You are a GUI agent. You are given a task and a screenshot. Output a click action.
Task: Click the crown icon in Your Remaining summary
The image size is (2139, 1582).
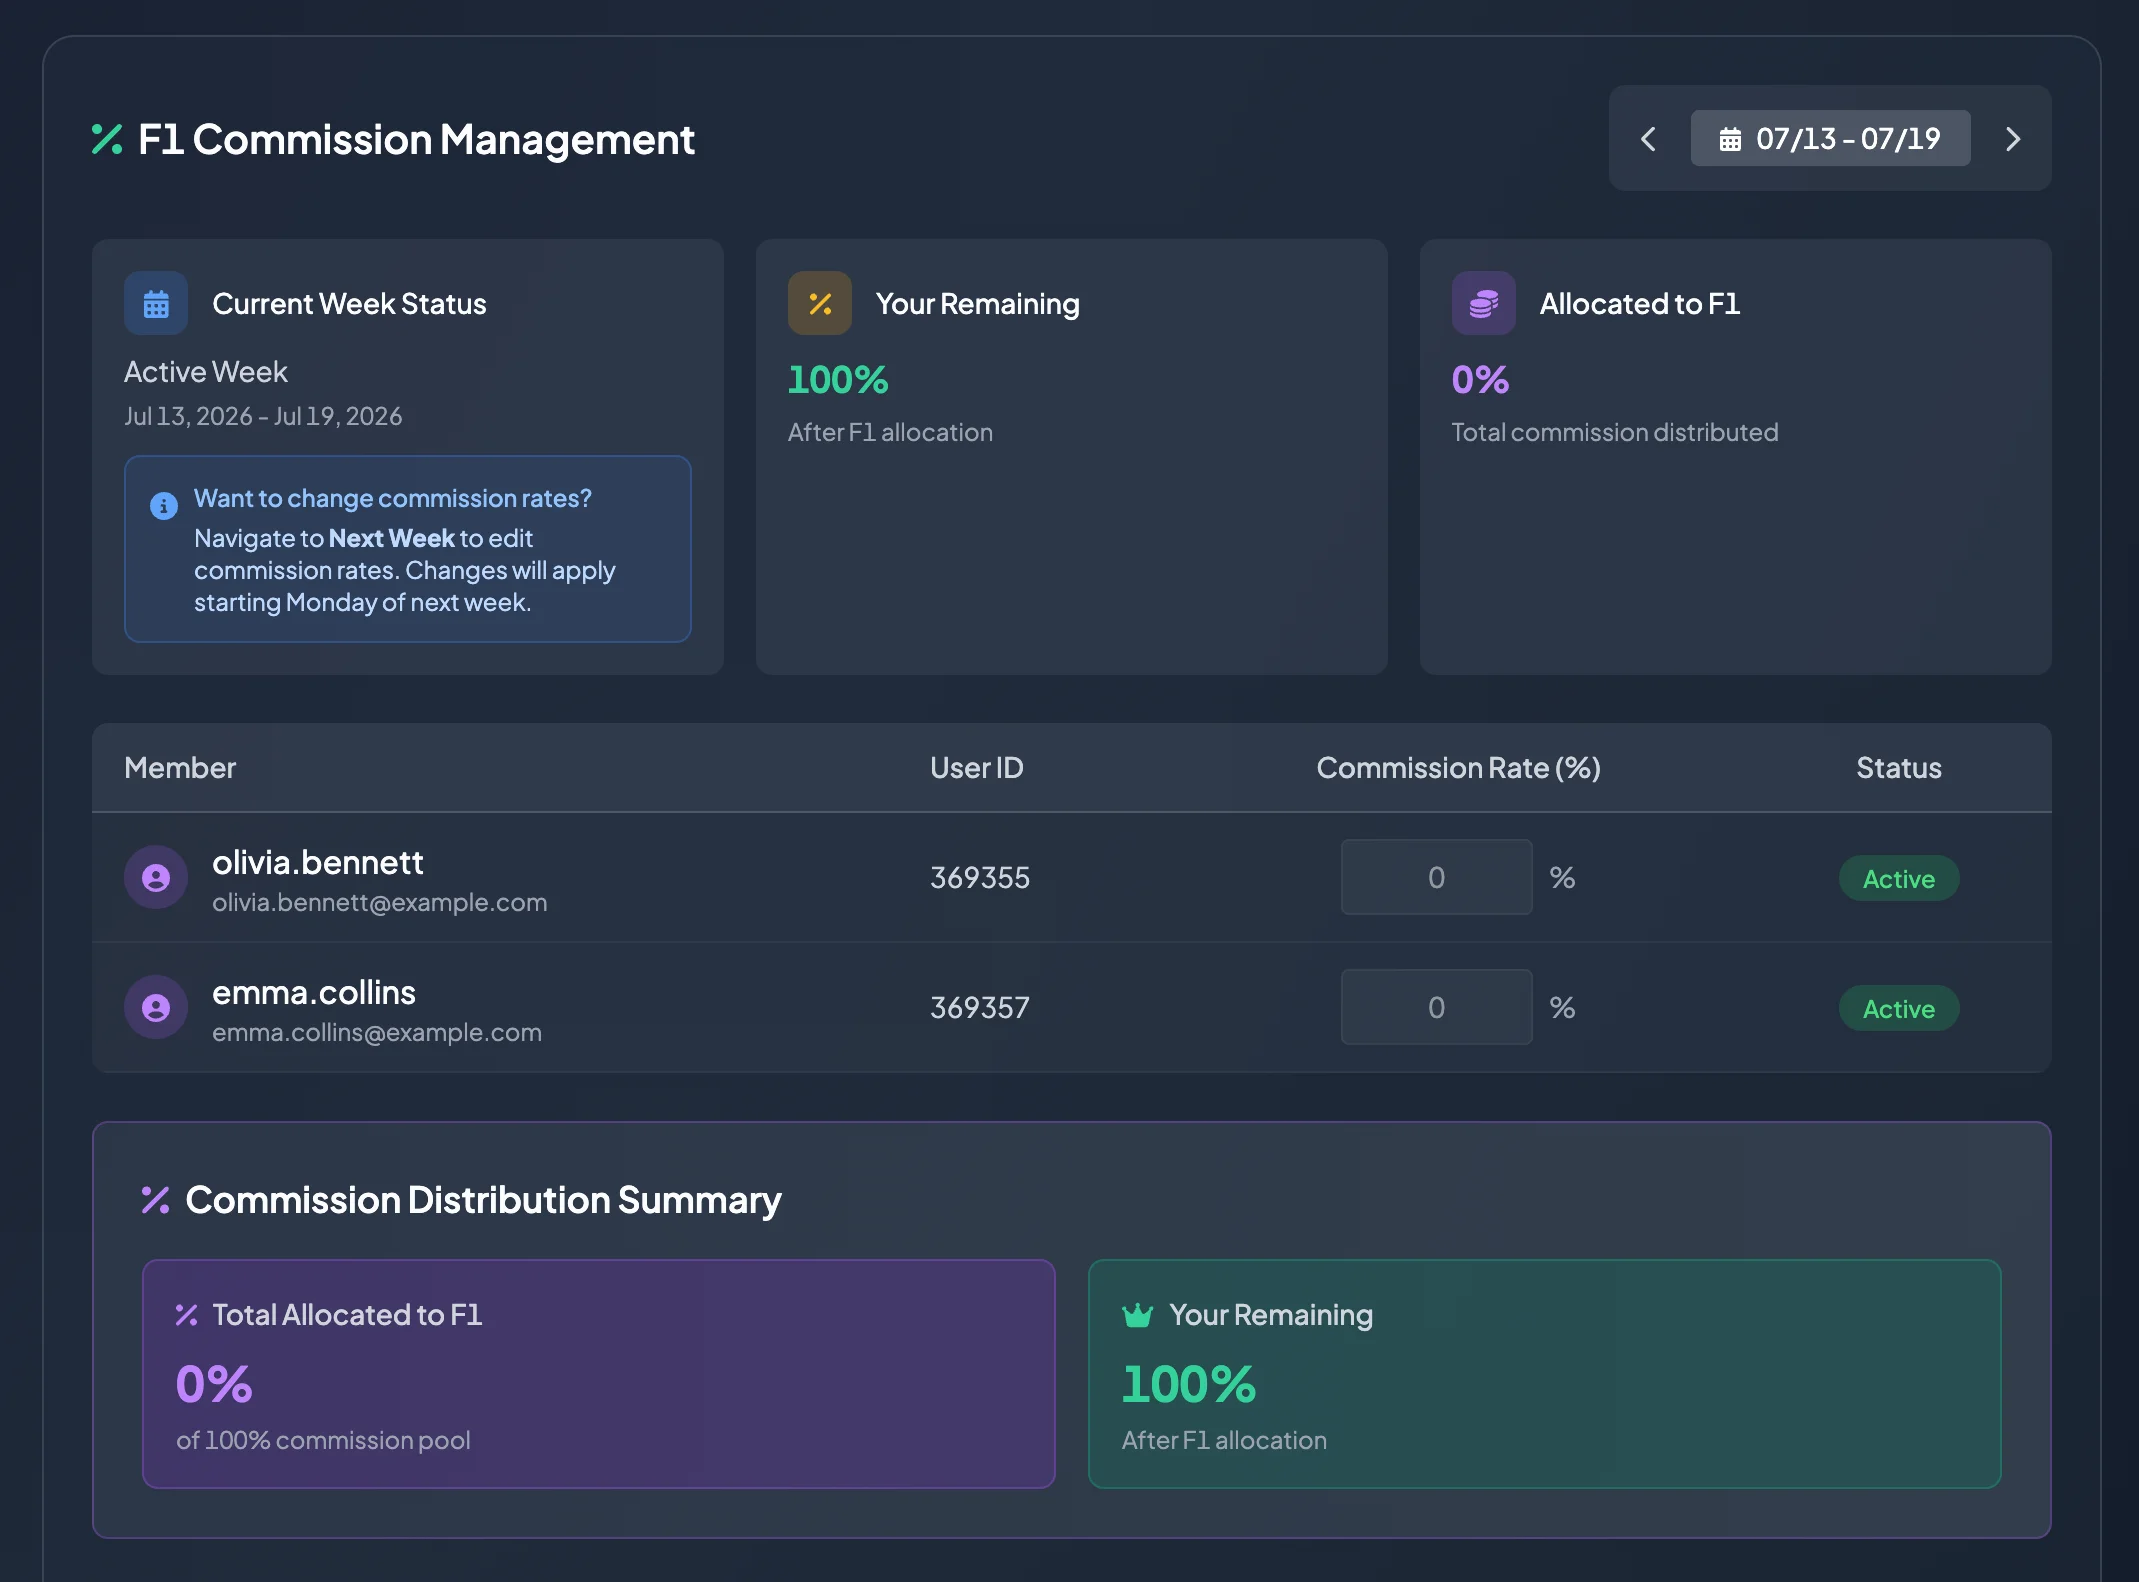(x=1138, y=1315)
